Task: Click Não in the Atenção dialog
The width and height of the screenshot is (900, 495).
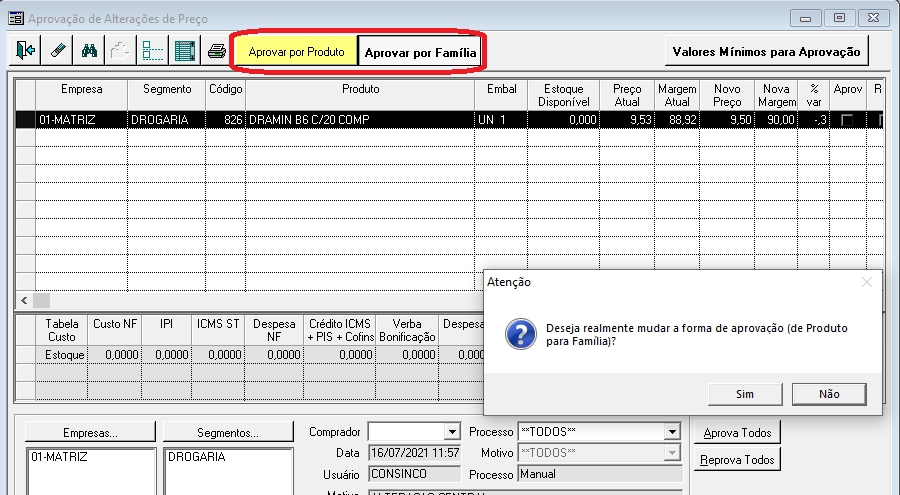Action: click(x=829, y=394)
